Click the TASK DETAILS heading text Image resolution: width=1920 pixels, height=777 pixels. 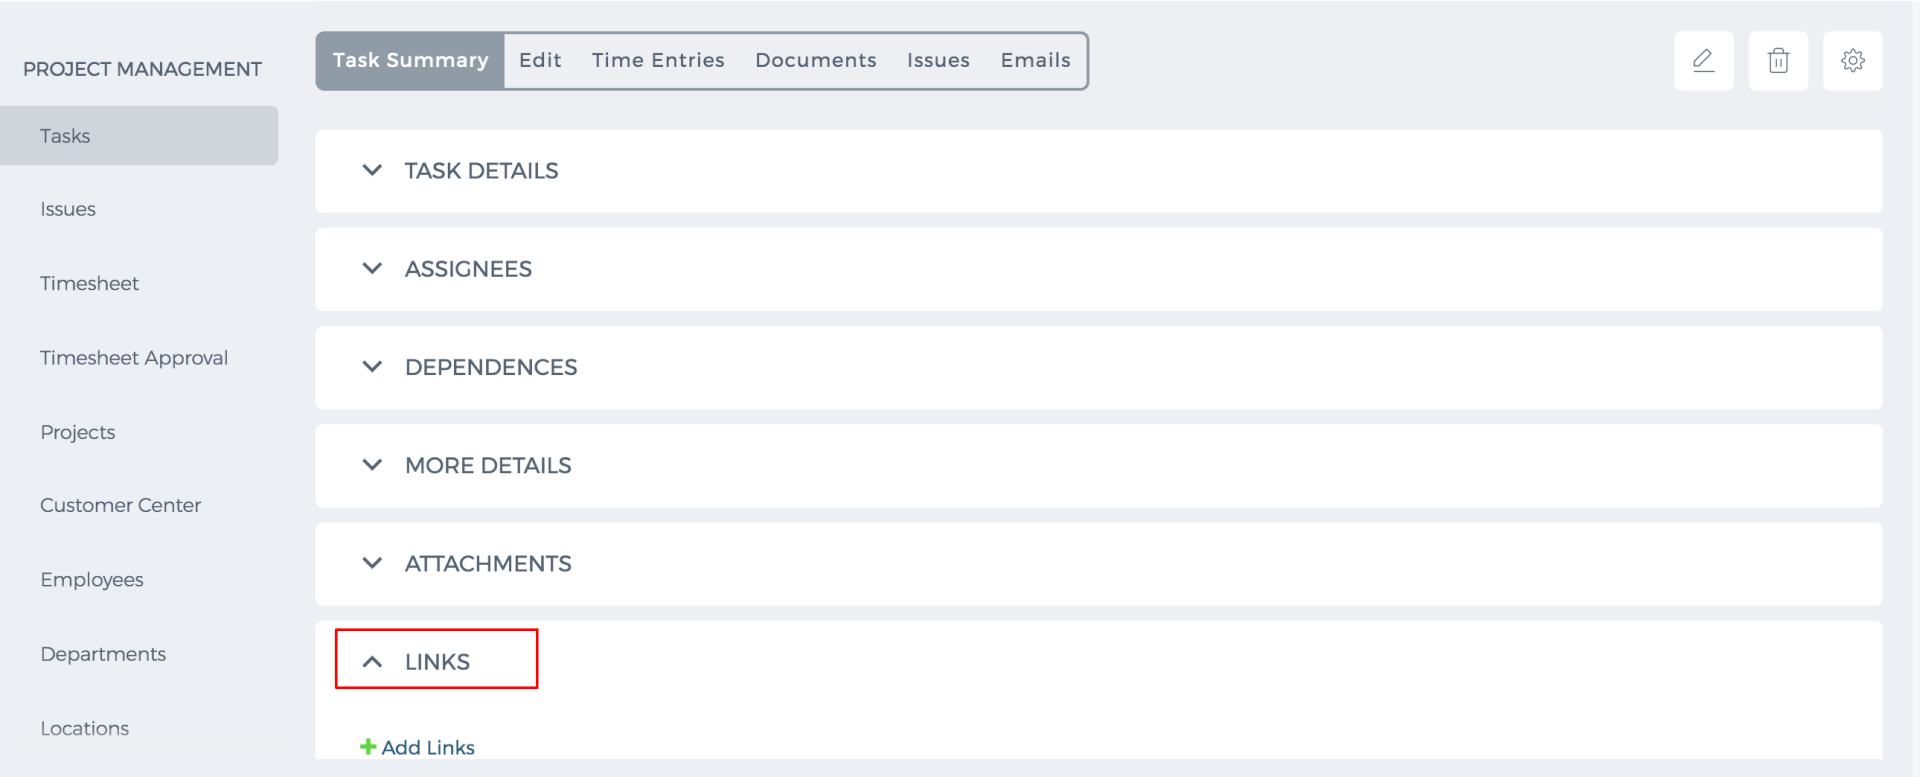pos(481,171)
